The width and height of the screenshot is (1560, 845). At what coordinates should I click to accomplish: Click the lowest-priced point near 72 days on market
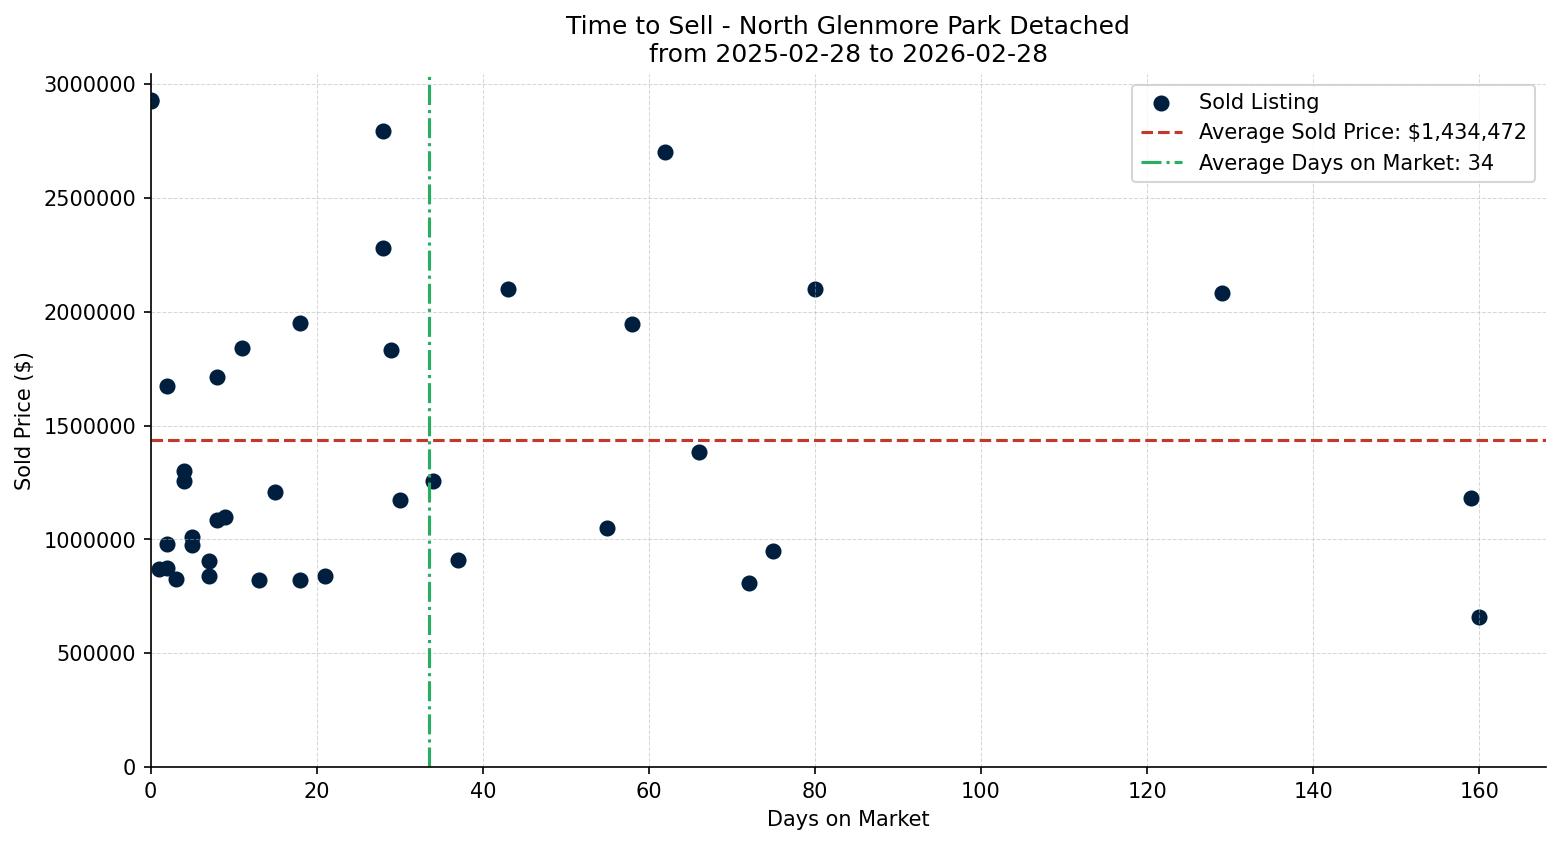[x=751, y=582]
